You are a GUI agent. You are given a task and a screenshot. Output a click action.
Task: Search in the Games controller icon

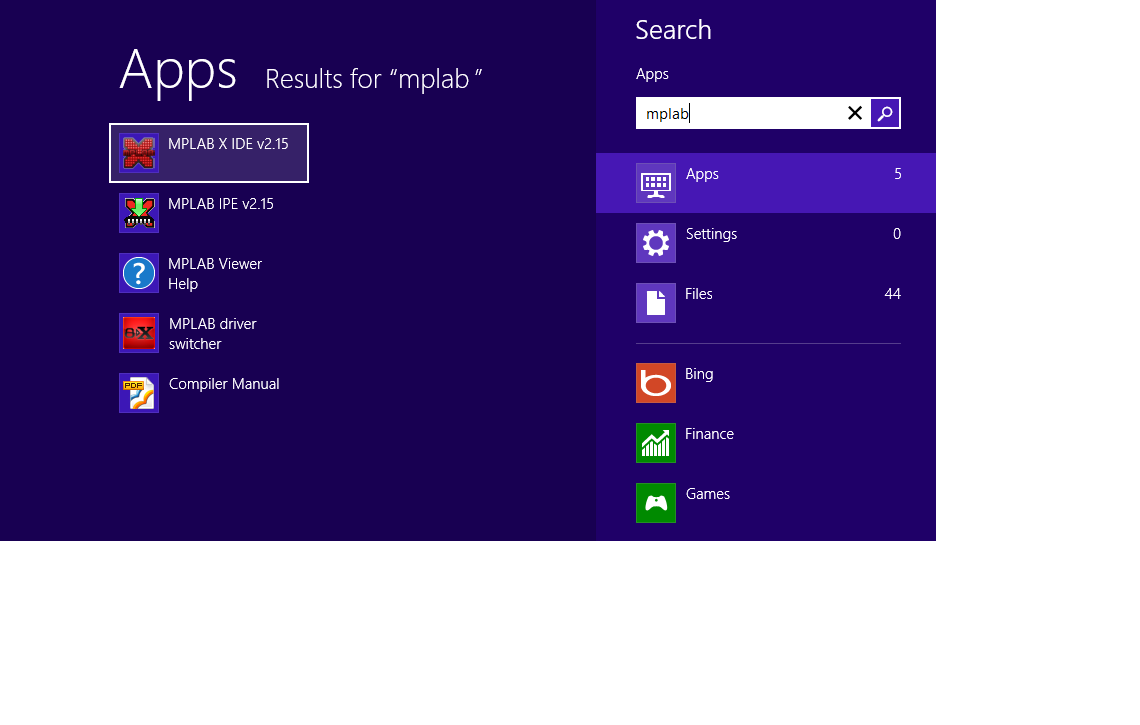click(656, 502)
